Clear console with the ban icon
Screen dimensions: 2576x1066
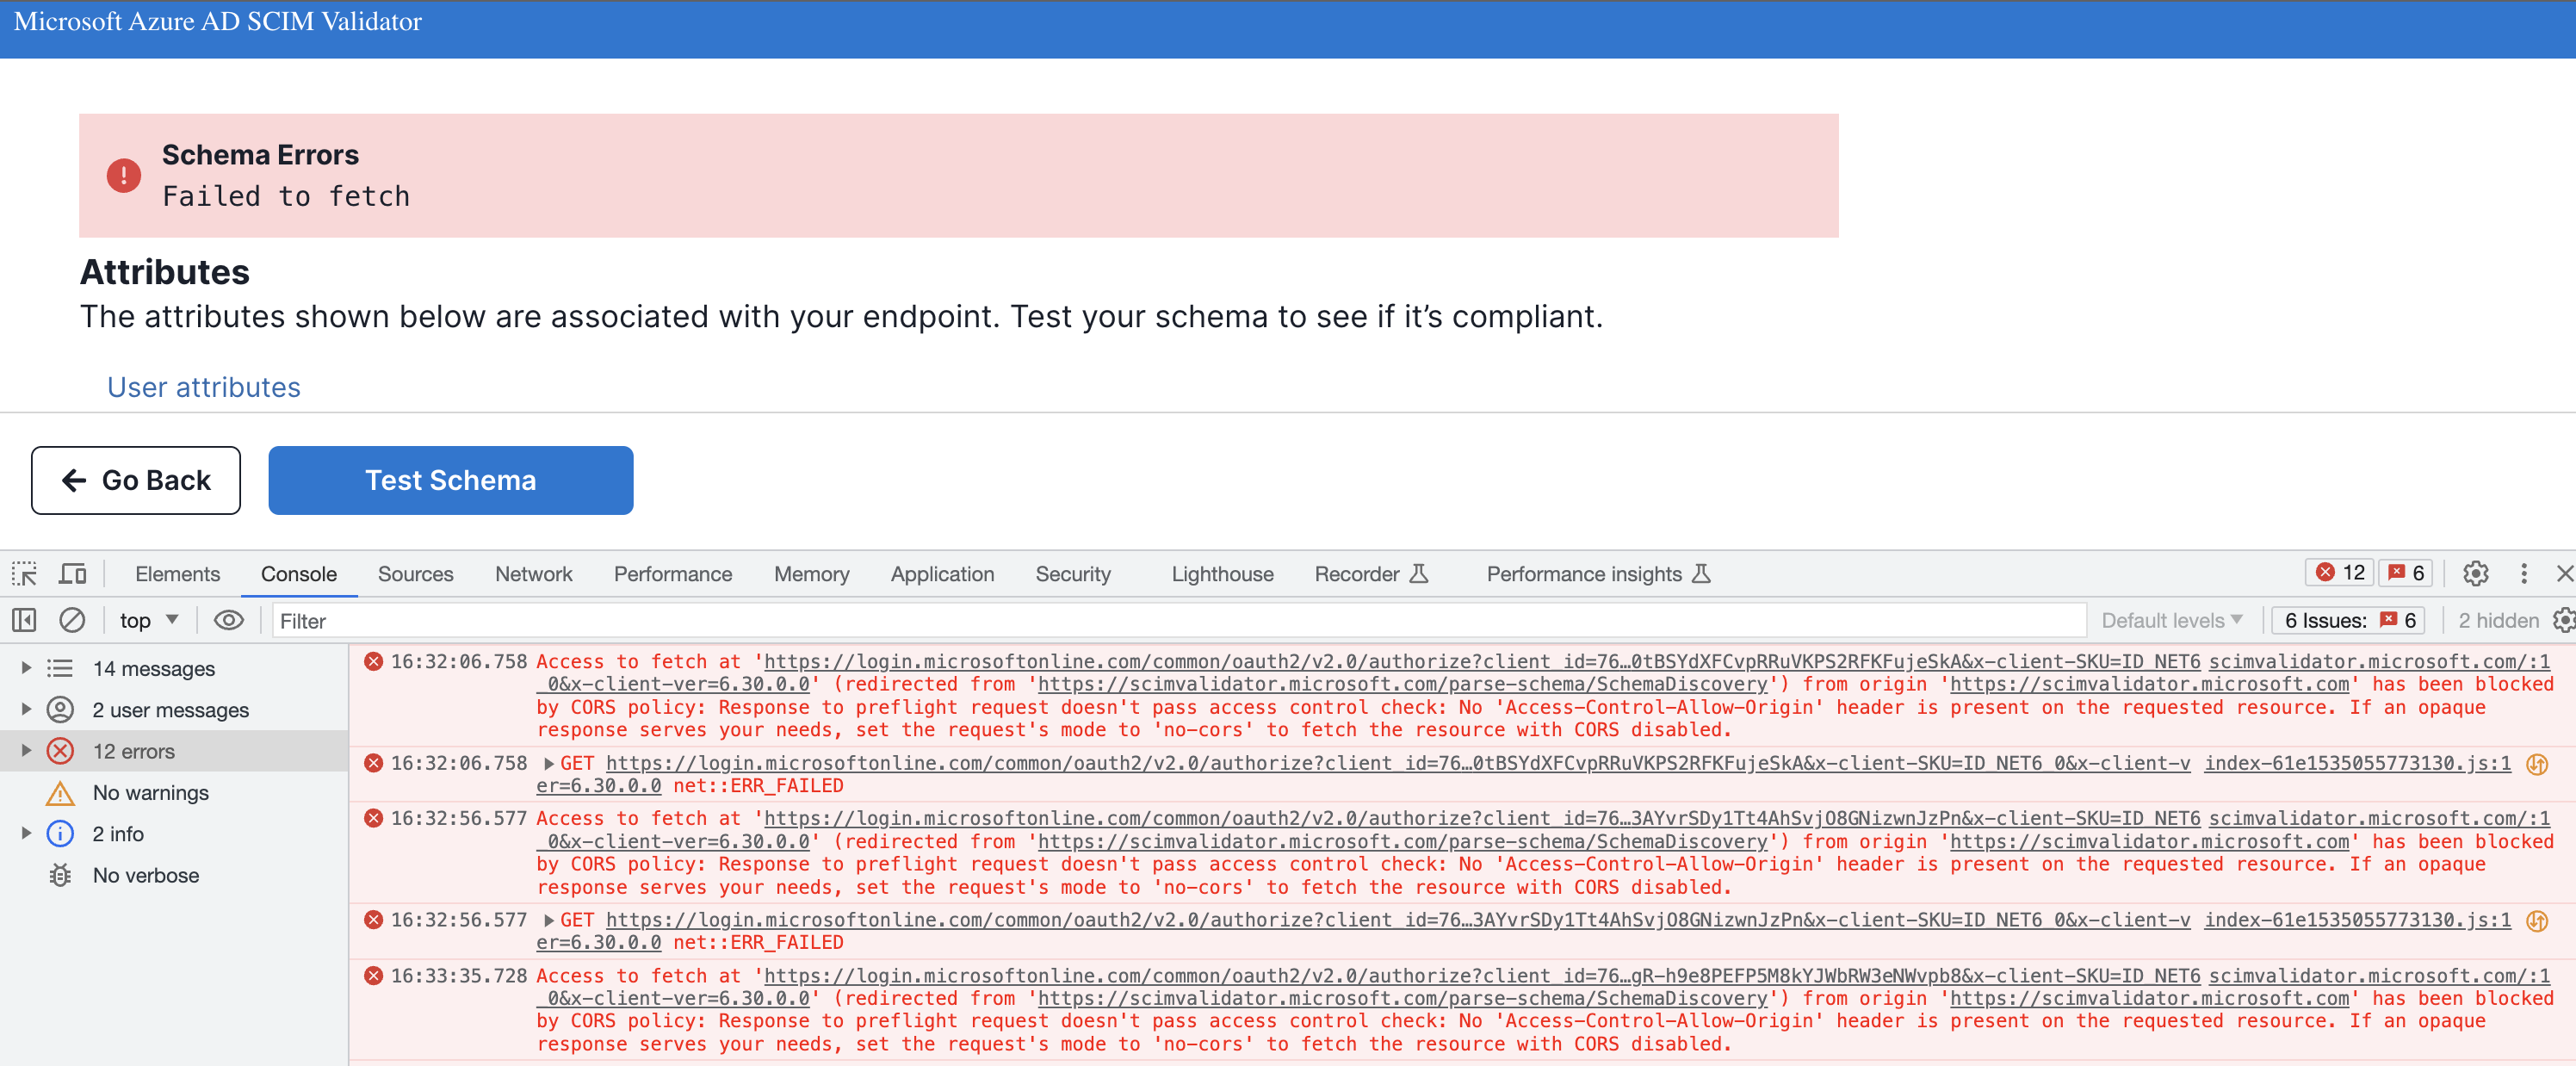tap(72, 620)
